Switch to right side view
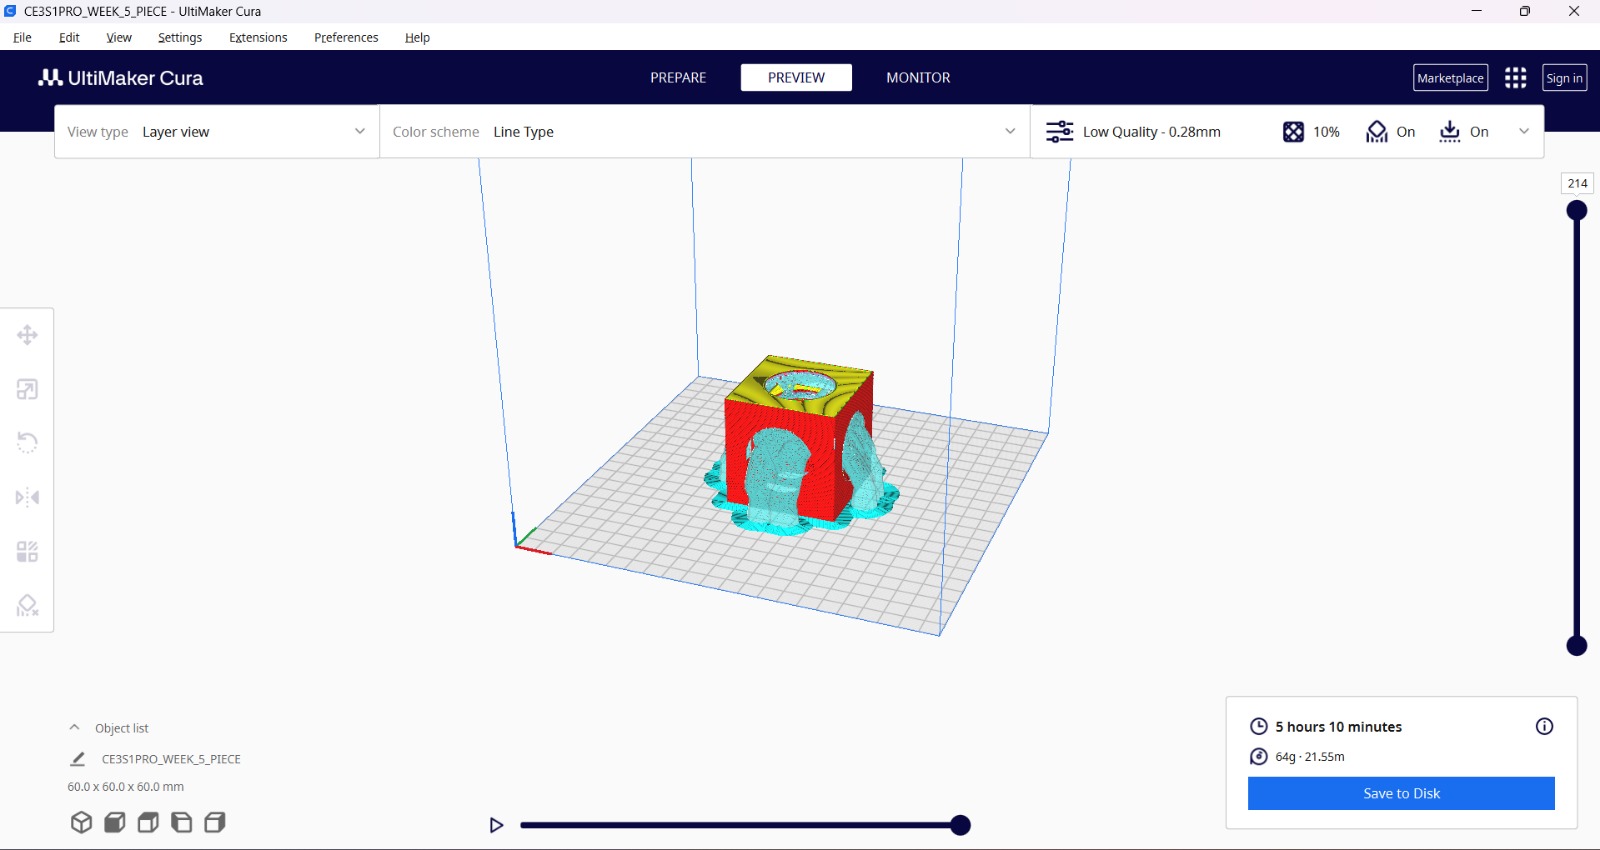This screenshot has width=1600, height=850. [214, 822]
